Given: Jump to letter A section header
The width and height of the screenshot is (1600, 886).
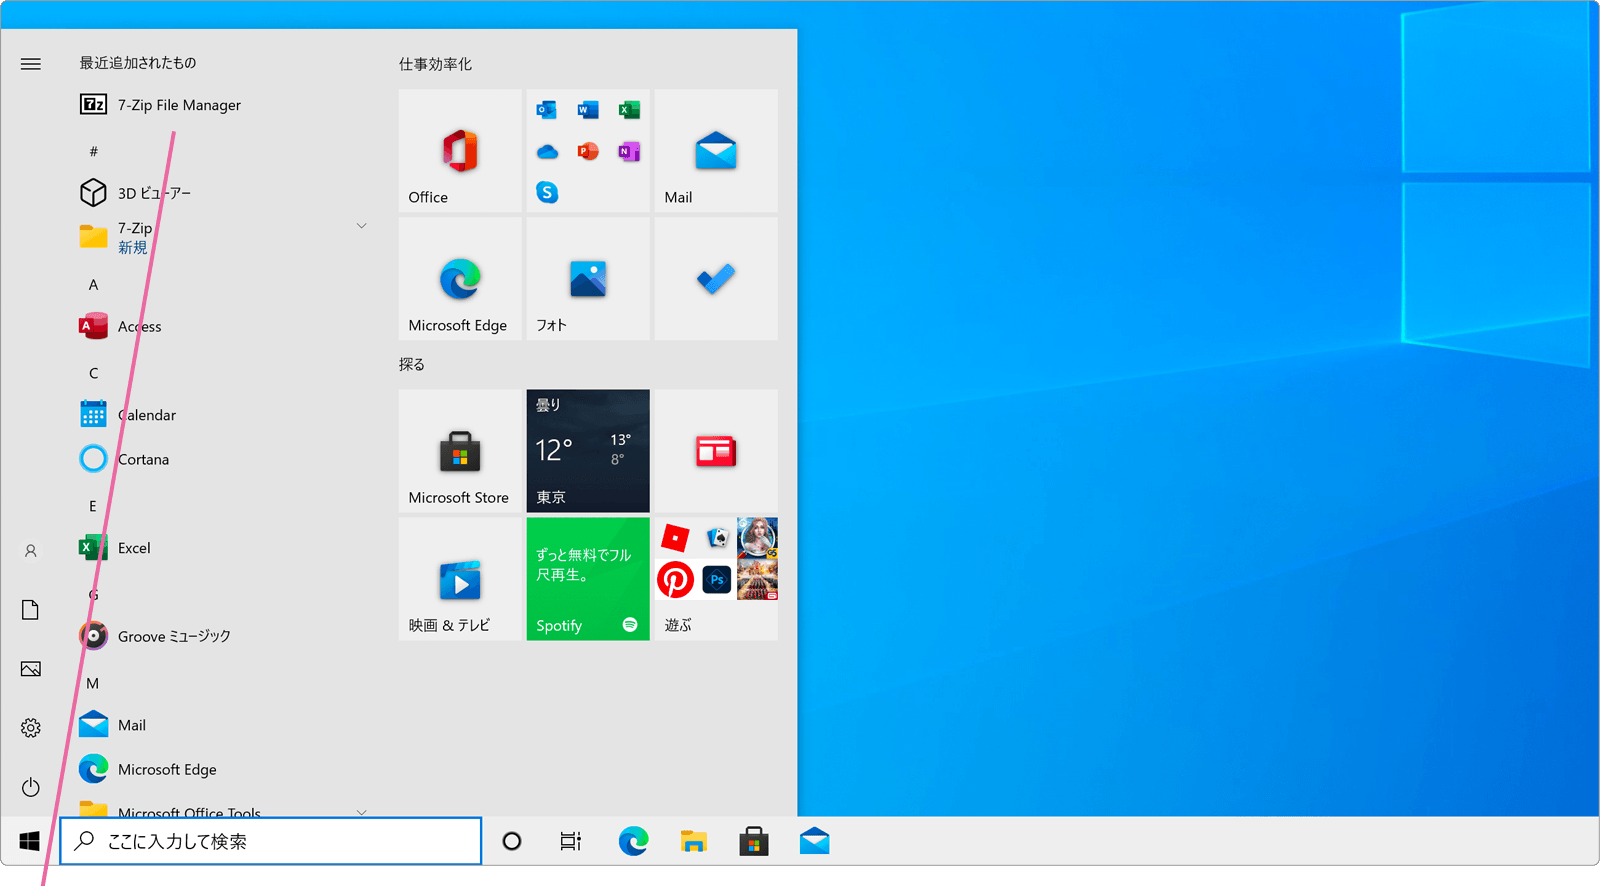Looking at the screenshot, I should [x=93, y=285].
